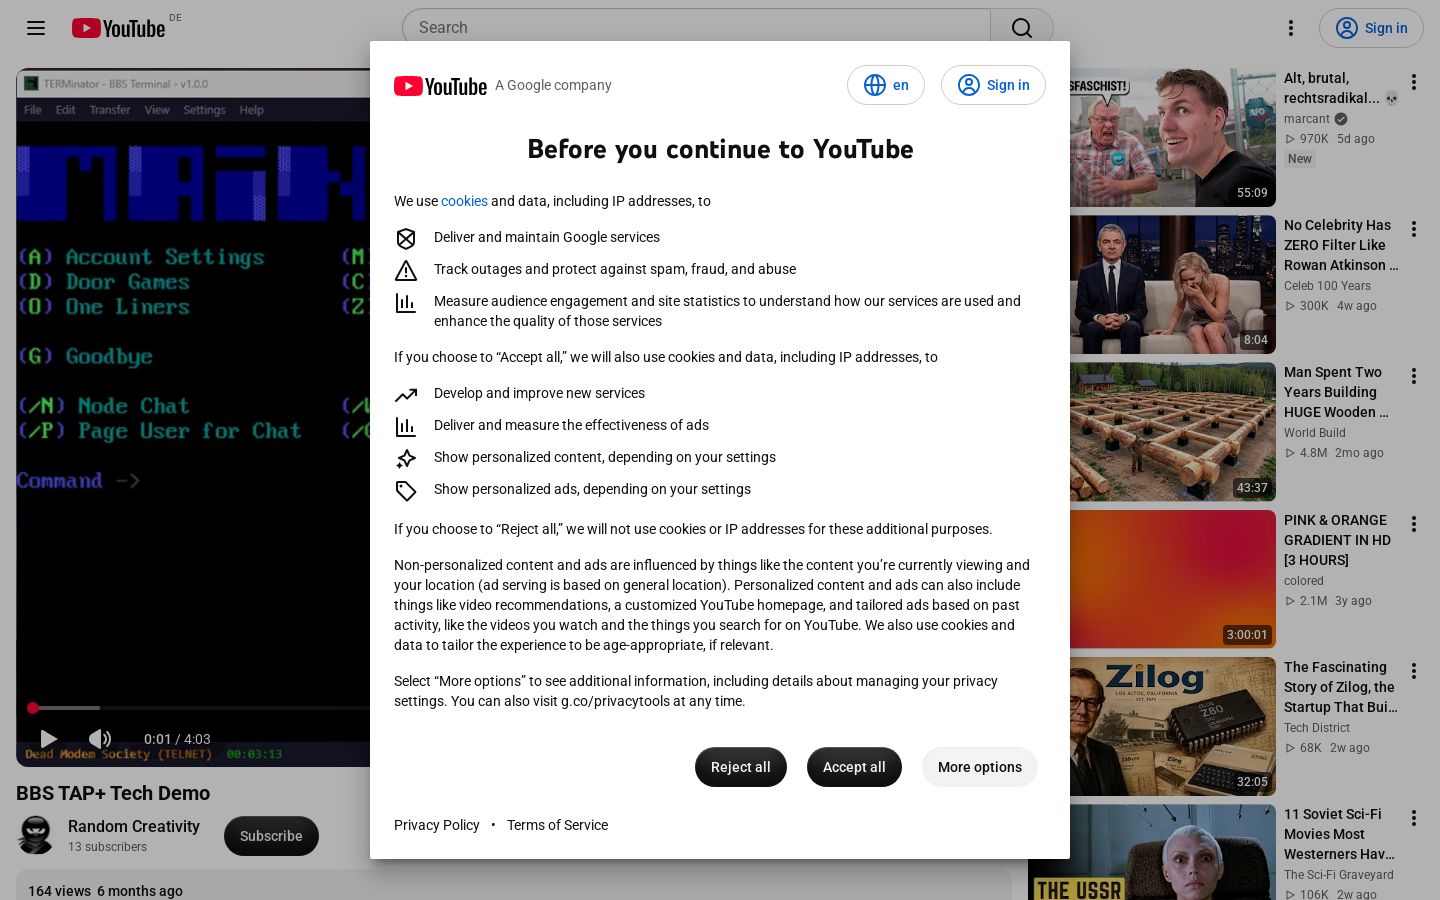Click the Sign in button in page header
Viewport: 1440px width, 900px height.
[x=1371, y=28]
